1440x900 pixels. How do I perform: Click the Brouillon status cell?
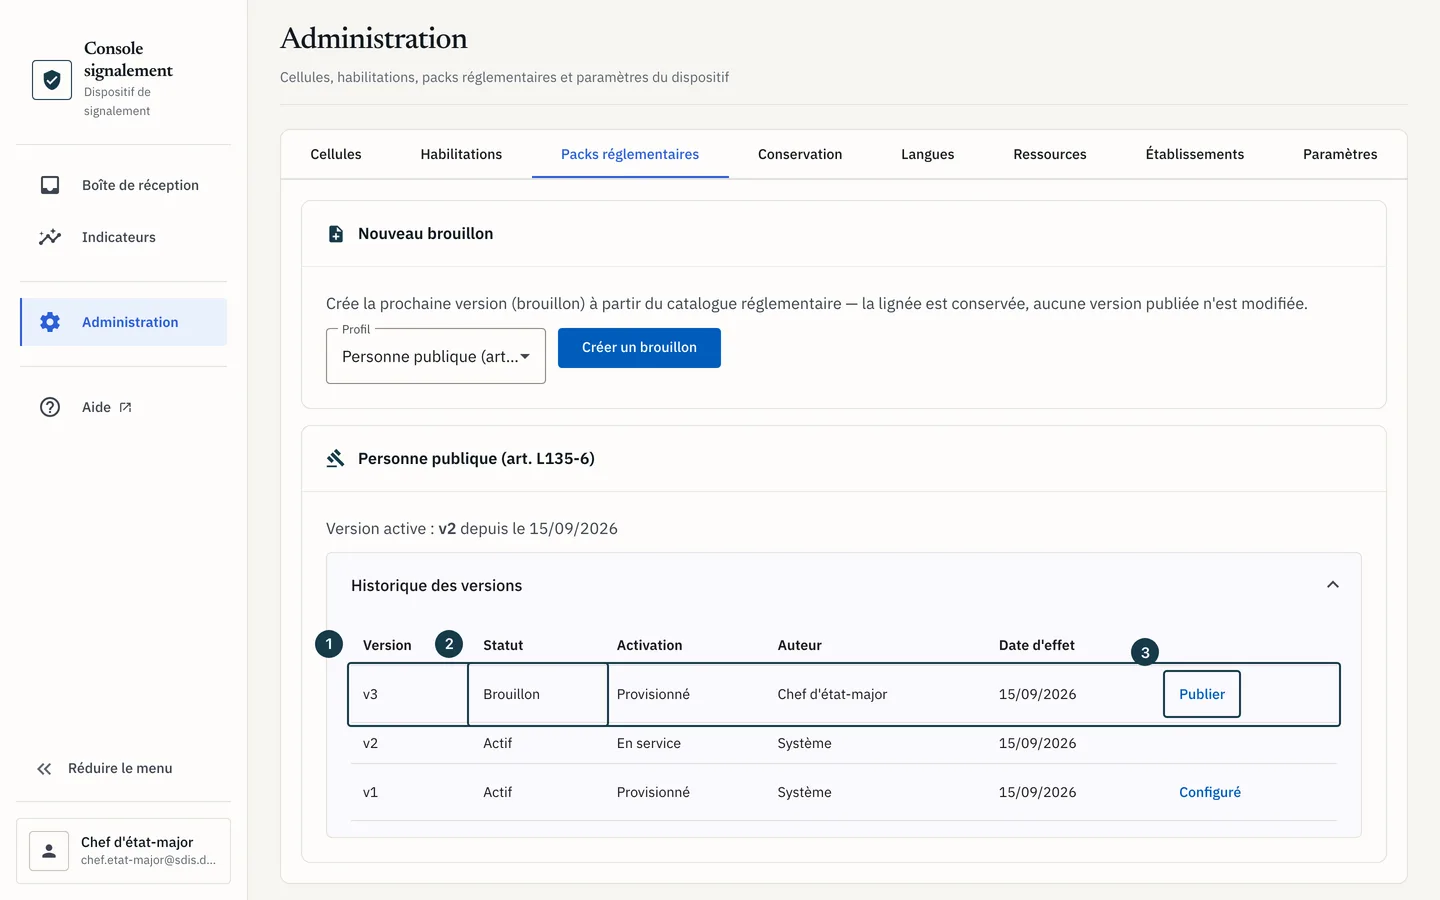pos(538,694)
